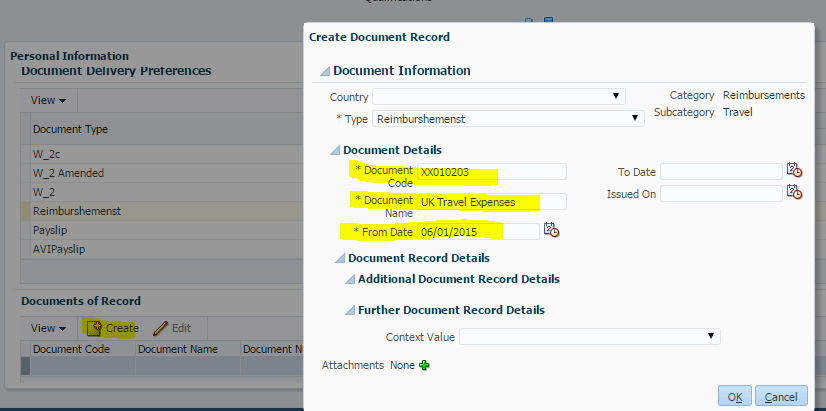Click the Document Name field

[491, 202]
